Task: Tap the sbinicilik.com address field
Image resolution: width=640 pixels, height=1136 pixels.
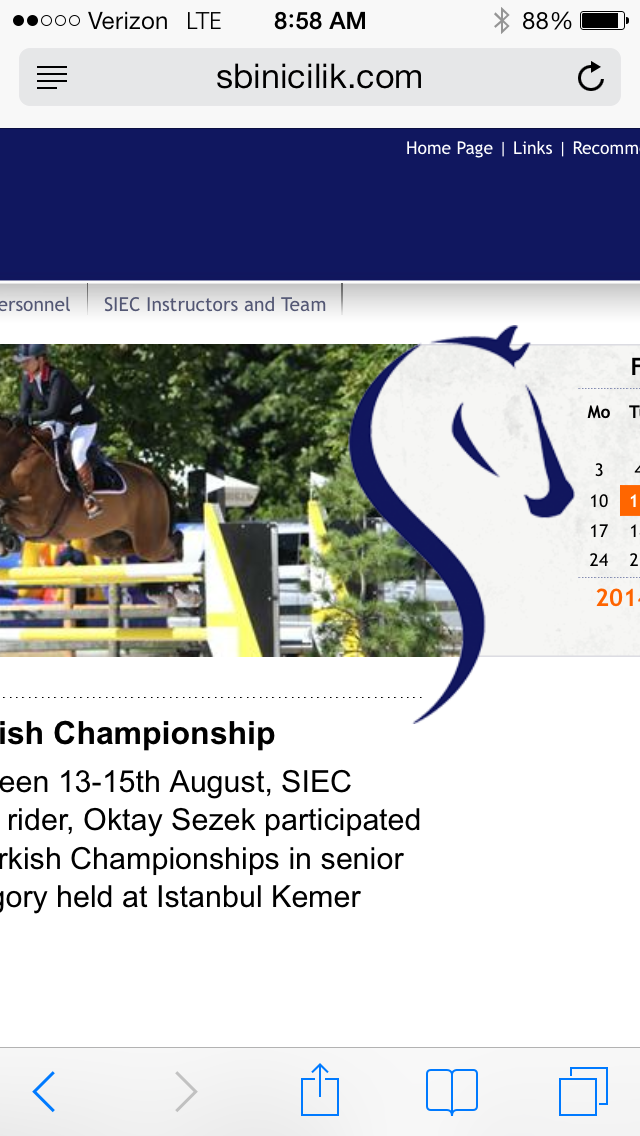Action: click(x=319, y=77)
